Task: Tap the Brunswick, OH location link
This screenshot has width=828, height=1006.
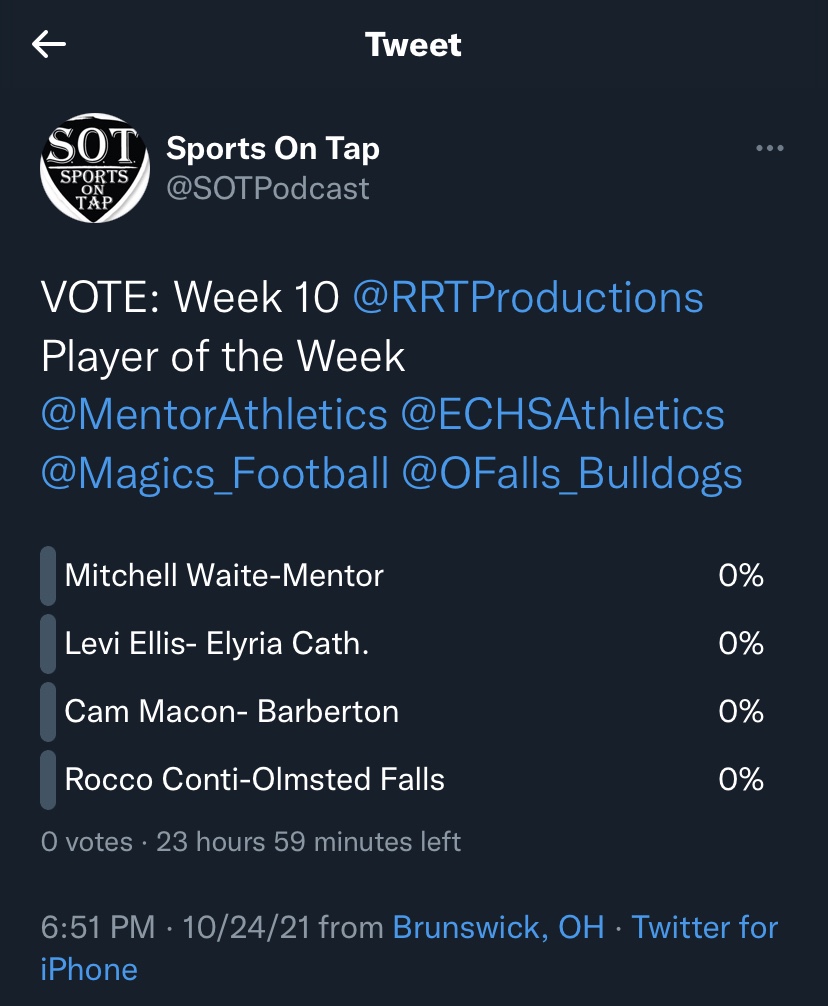Action: click(498, 927)
